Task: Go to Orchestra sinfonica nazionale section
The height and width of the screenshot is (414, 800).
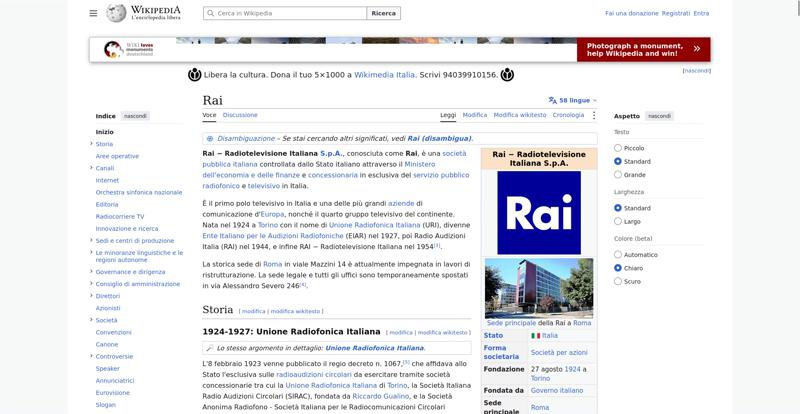Action: click(139, 192)
